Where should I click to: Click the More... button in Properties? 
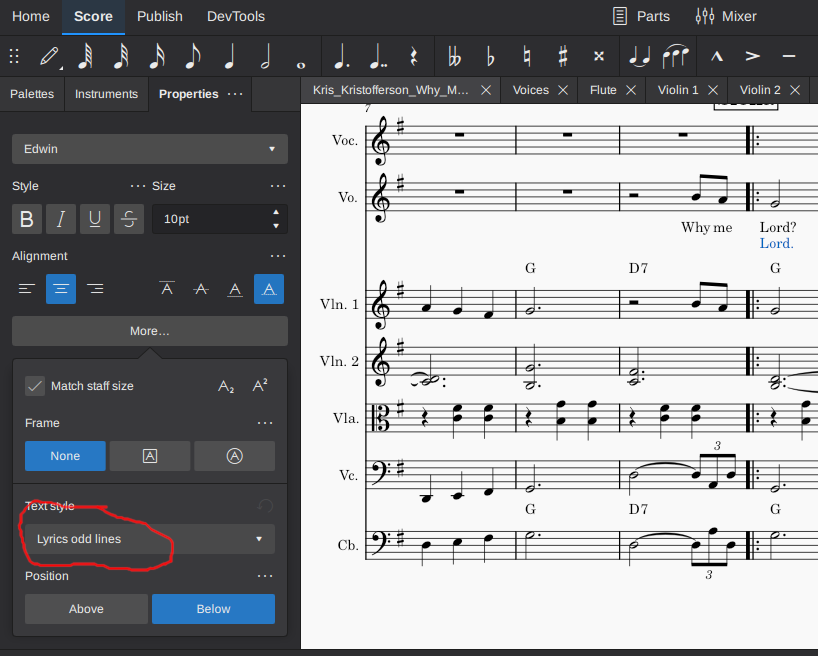[148, 331]
